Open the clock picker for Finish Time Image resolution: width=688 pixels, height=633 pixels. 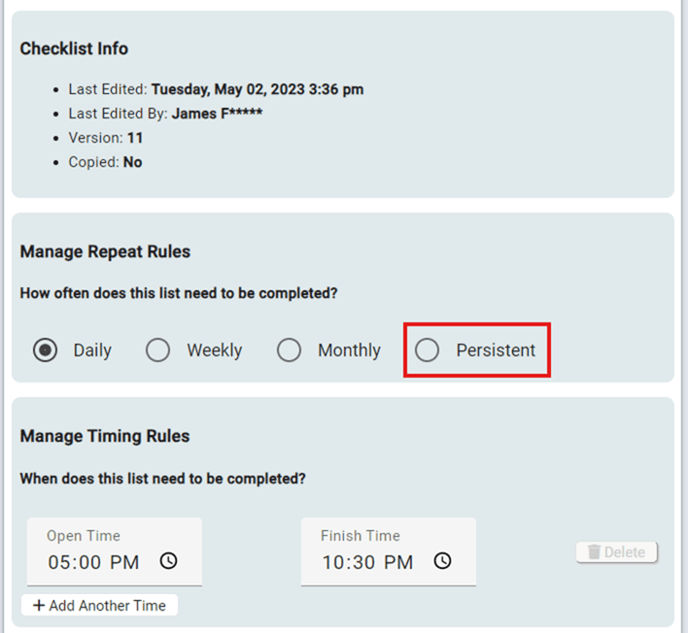click(442, 561)
